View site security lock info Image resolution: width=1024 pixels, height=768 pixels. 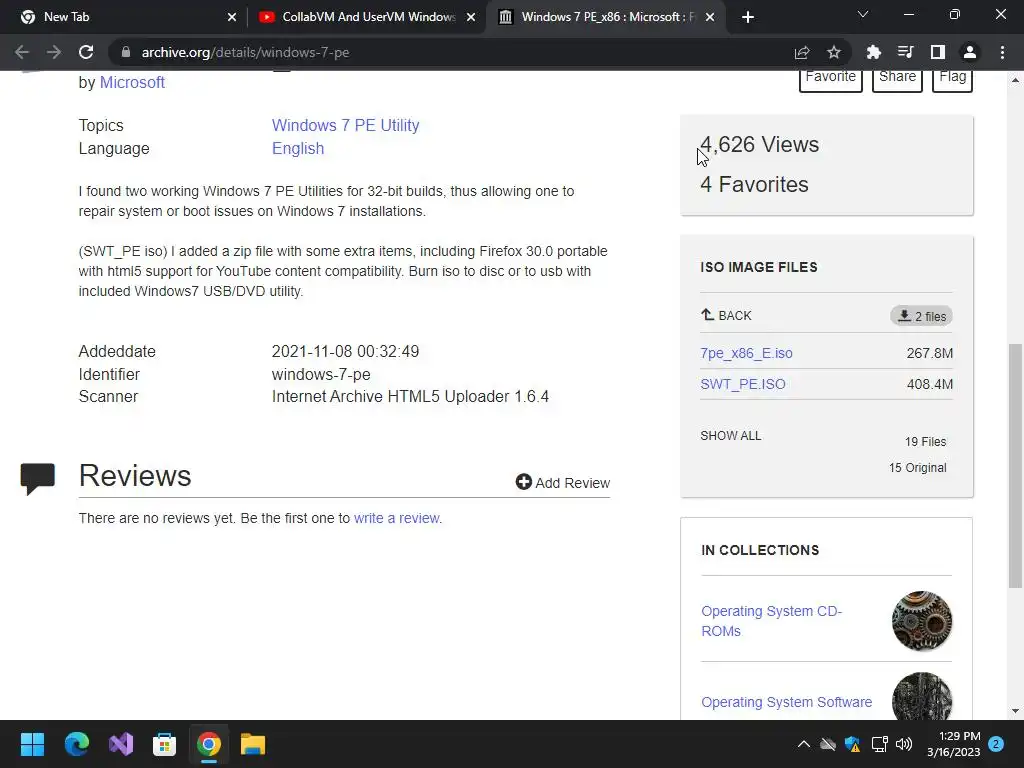tap(125, 52)
